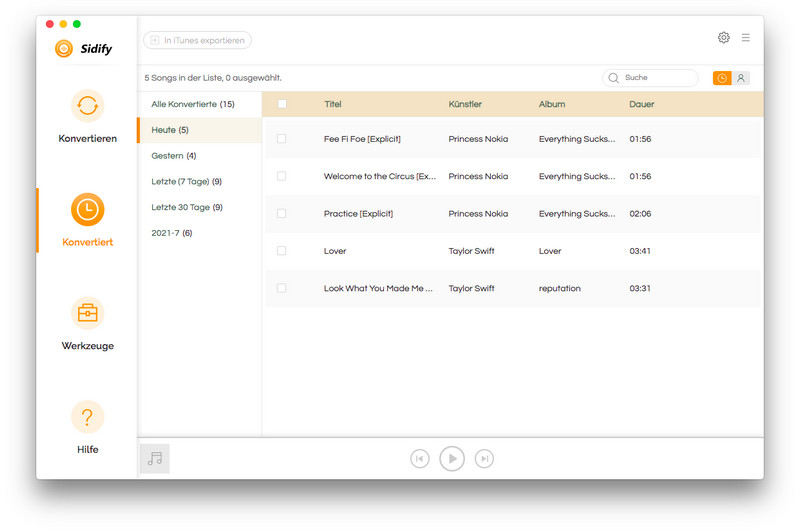Sort by the Titel column header
The width and height of the screenshot is (800, 531).
(333, 104)
